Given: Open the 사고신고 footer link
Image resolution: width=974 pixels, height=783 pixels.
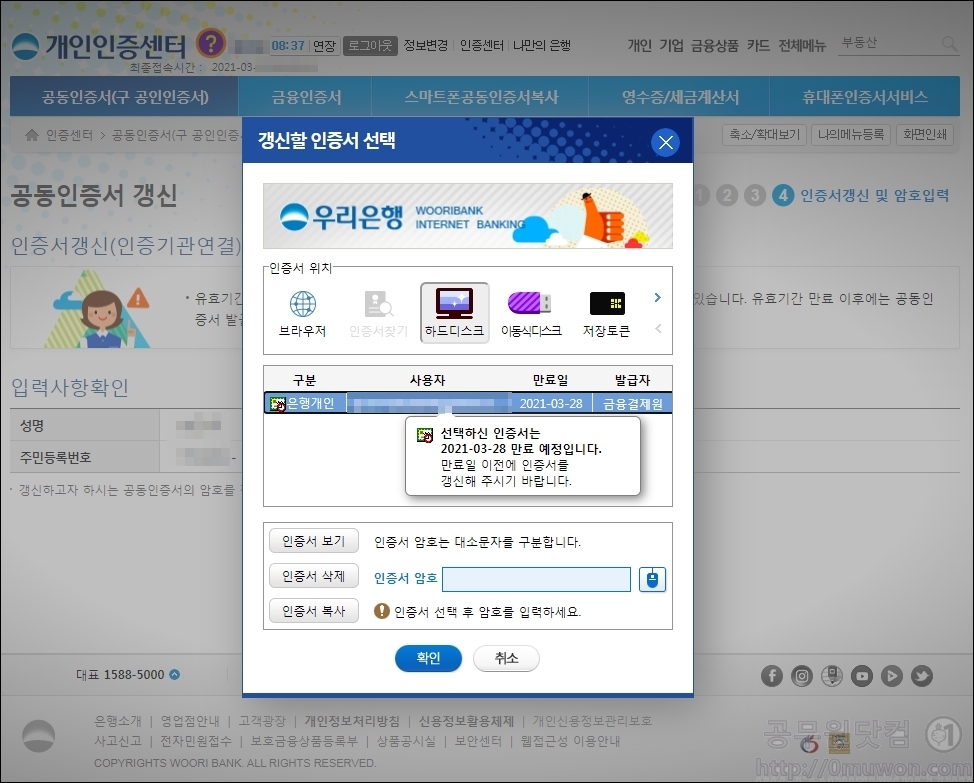Looking at the screenshot, I should (118, 741).
